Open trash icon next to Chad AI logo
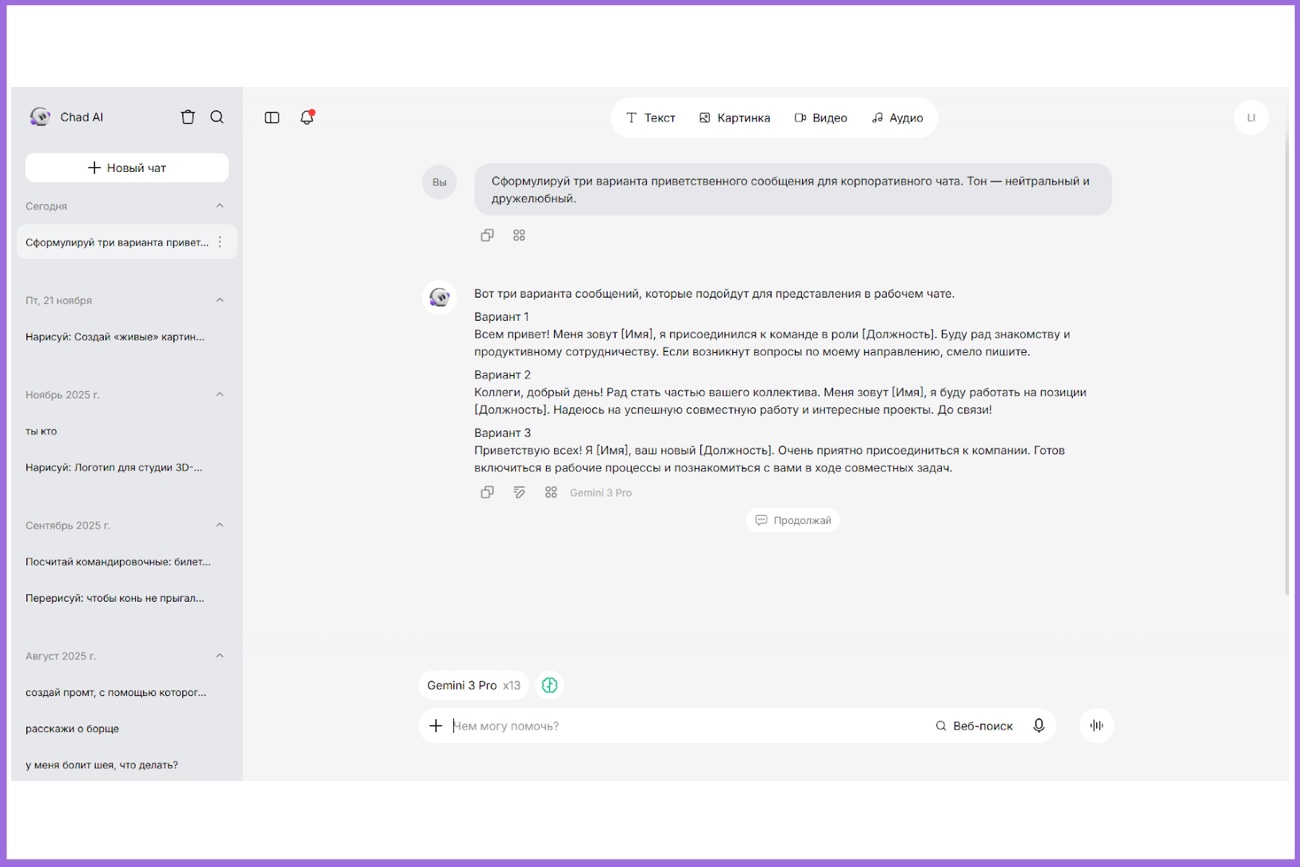The height and width of the screenshot is (867, 1300). (187, 117)
